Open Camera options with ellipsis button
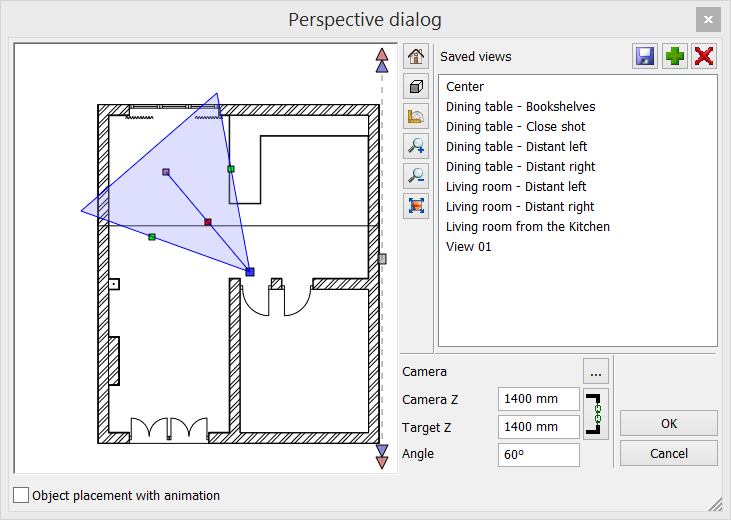 tap(595, 373)
